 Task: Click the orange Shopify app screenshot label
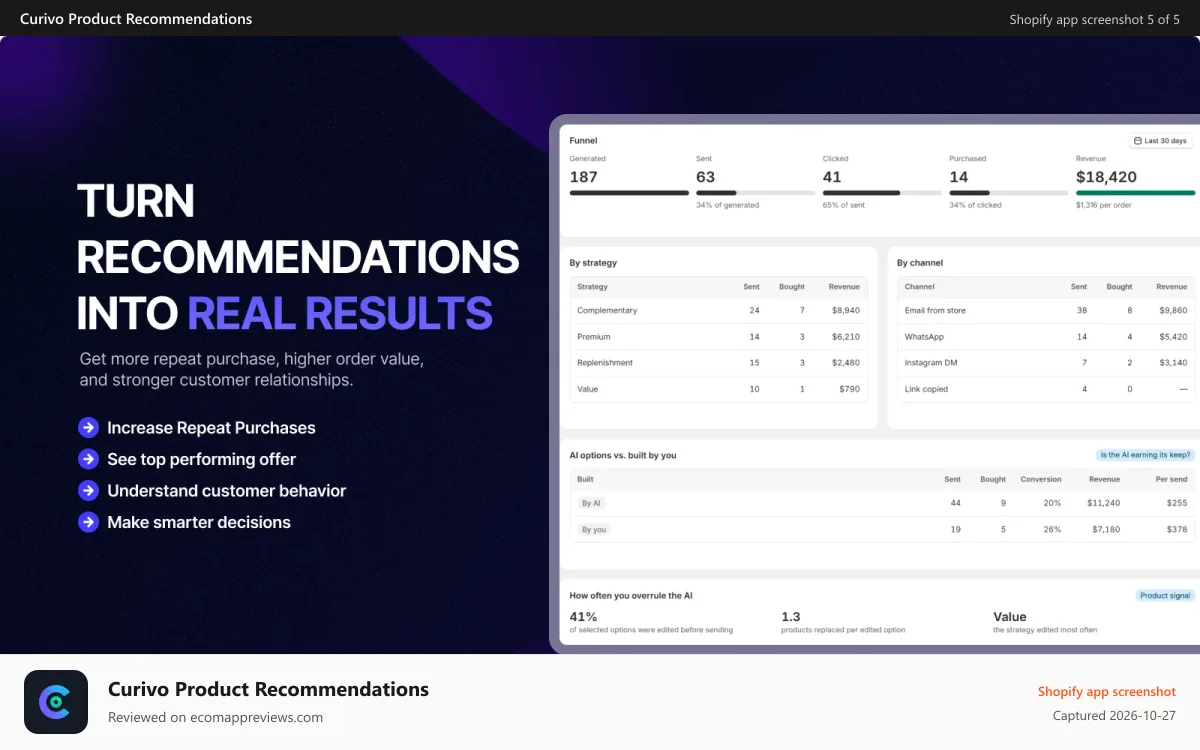point(1107,691)
